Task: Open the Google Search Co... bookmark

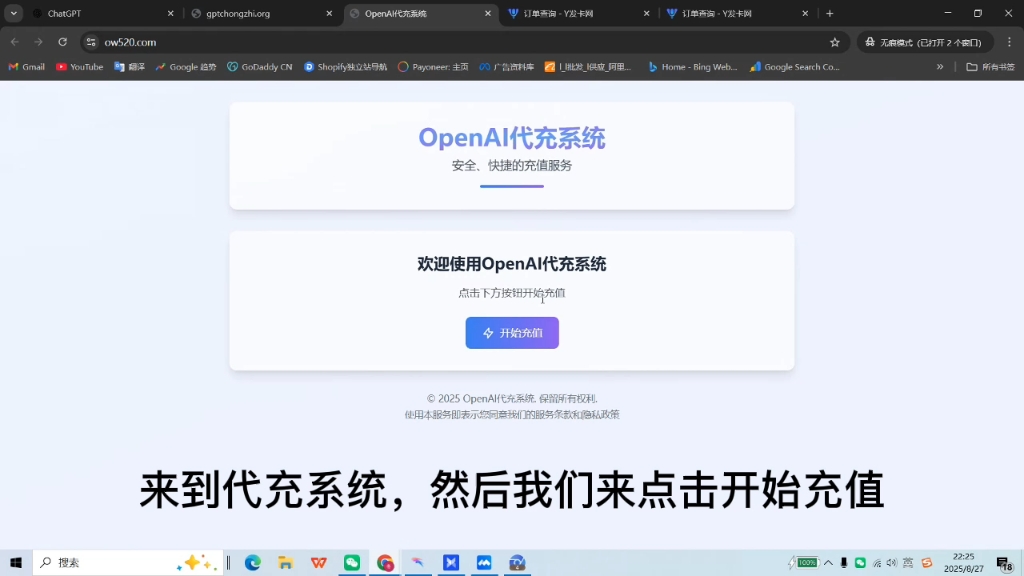Action: click(795, 67)
